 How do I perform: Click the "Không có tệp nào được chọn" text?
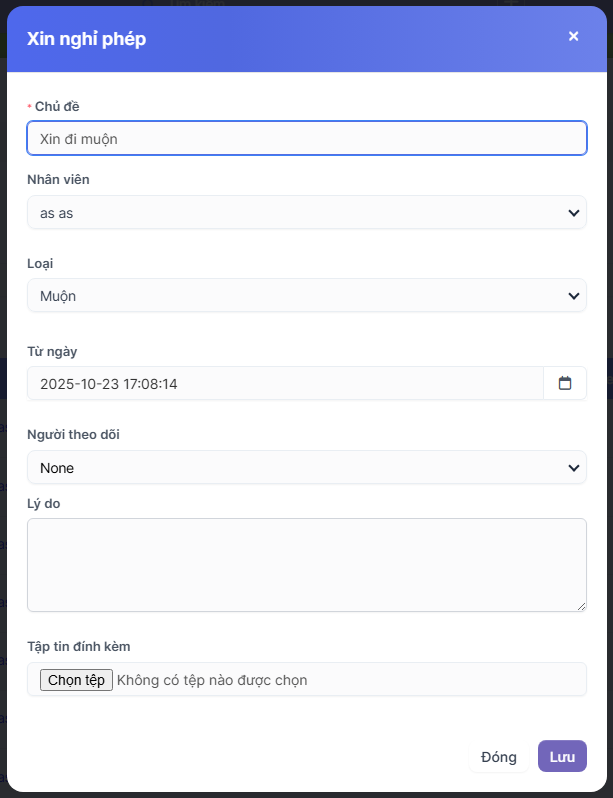212,680
